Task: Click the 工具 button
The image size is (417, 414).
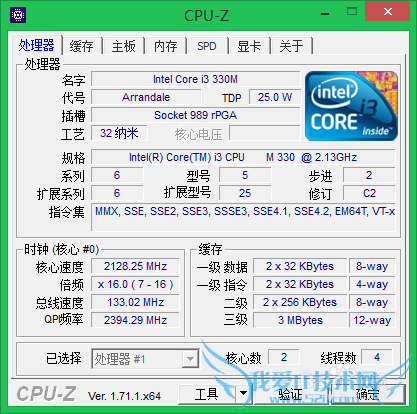Action: [207, 394]
